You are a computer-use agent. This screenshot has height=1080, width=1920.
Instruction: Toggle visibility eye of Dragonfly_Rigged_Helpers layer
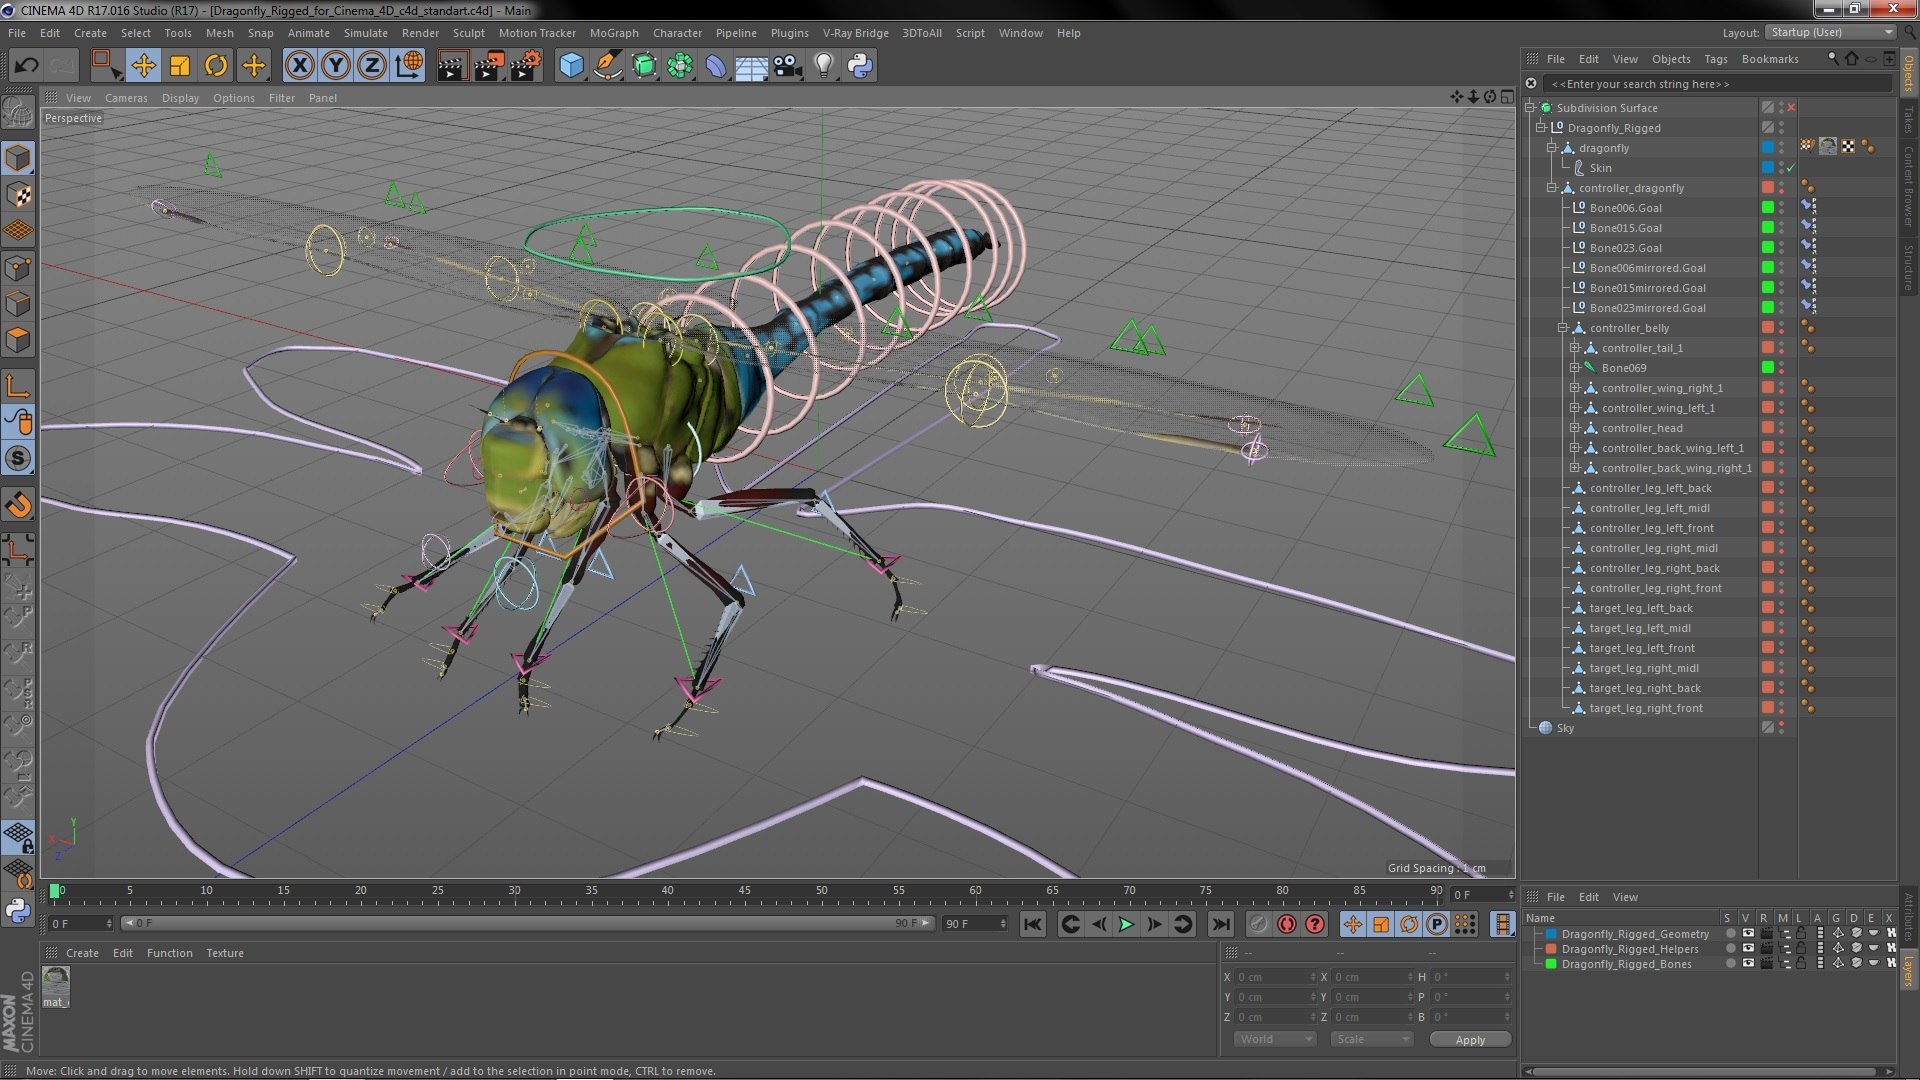(1748, 949)
